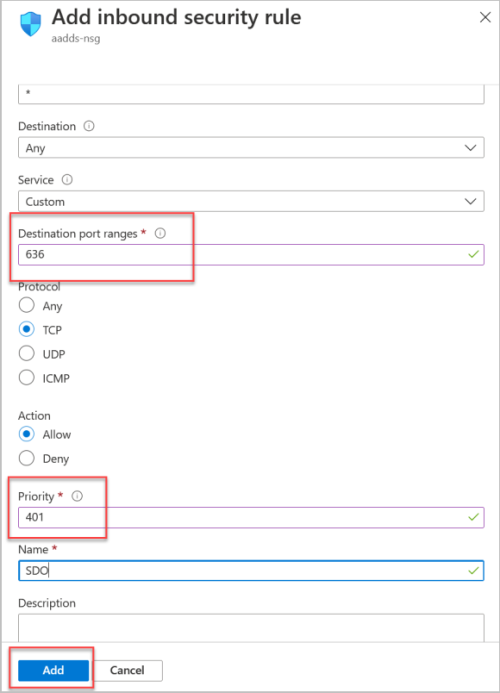This screenshot has width=500, height=693.
Task: Close the Add inbound security rule panel
Action: (x=485, y=17)
